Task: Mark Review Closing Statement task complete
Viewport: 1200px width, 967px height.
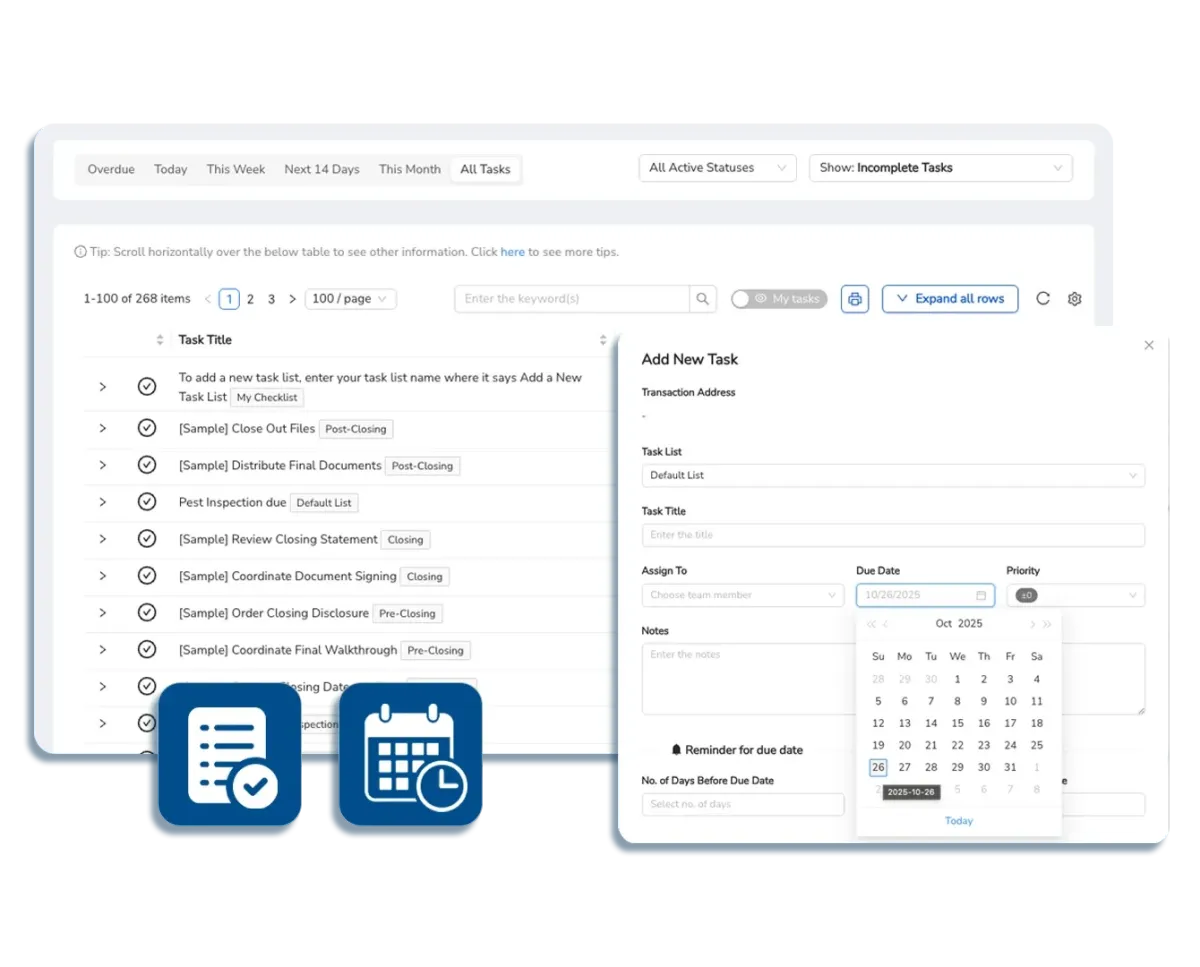Action: click(147, 539)
